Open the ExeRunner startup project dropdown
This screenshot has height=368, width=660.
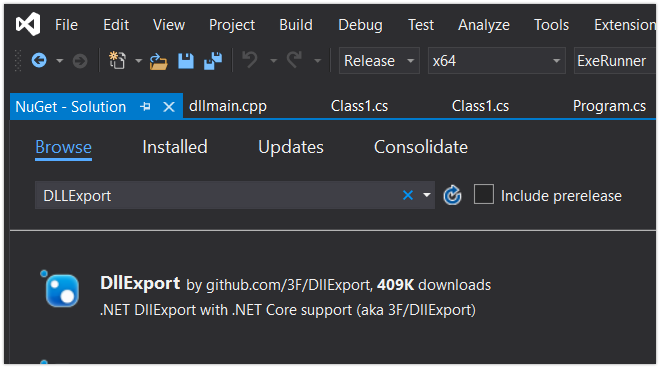(615, 61)
